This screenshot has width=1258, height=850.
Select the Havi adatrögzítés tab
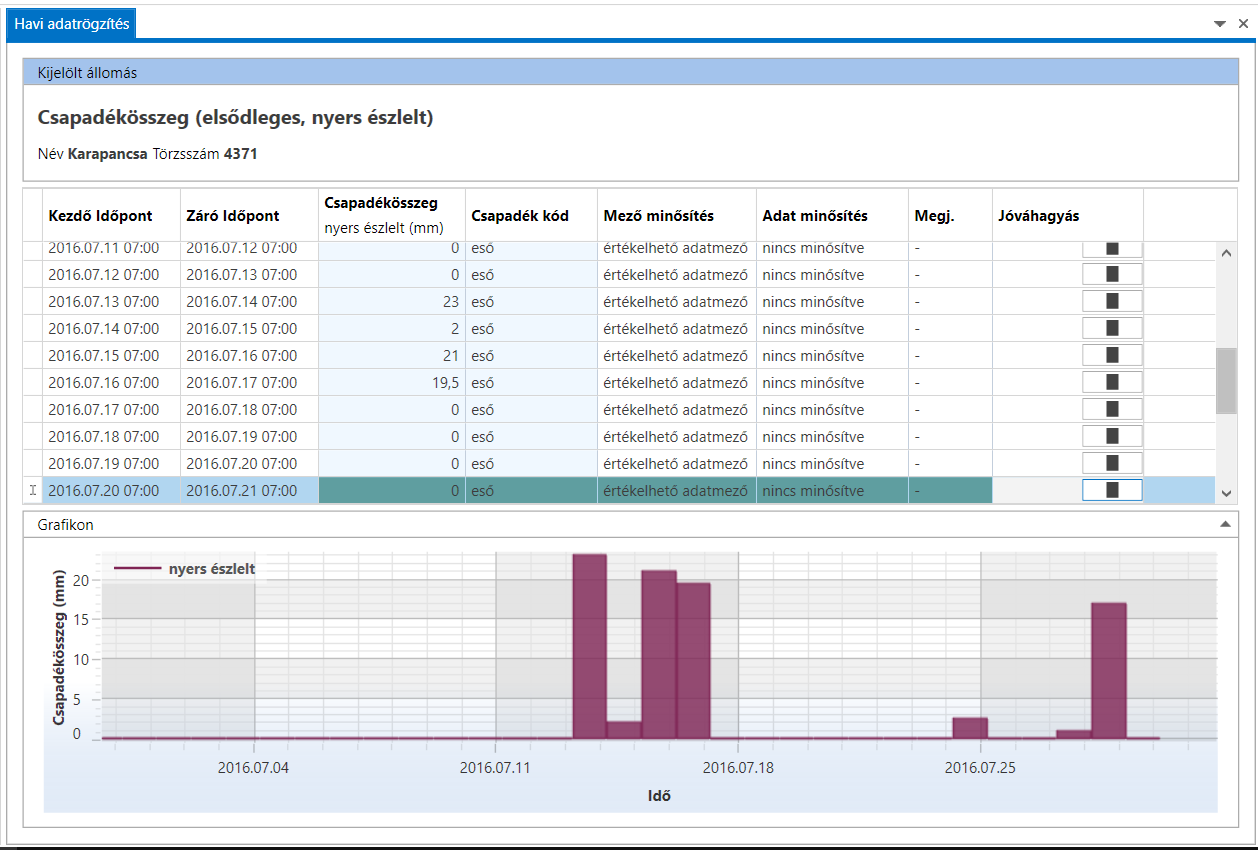(x=72, y=24)
